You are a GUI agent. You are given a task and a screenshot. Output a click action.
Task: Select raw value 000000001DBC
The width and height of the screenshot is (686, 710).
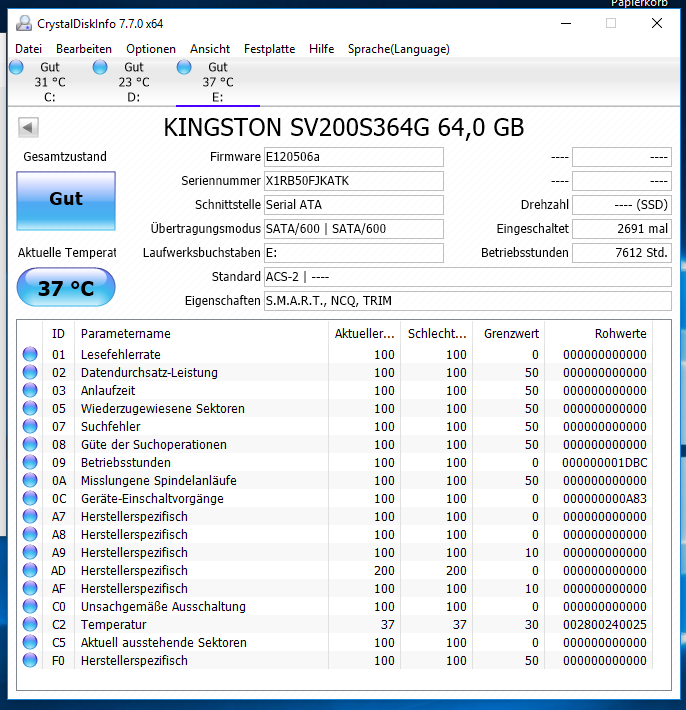point(604,463)
